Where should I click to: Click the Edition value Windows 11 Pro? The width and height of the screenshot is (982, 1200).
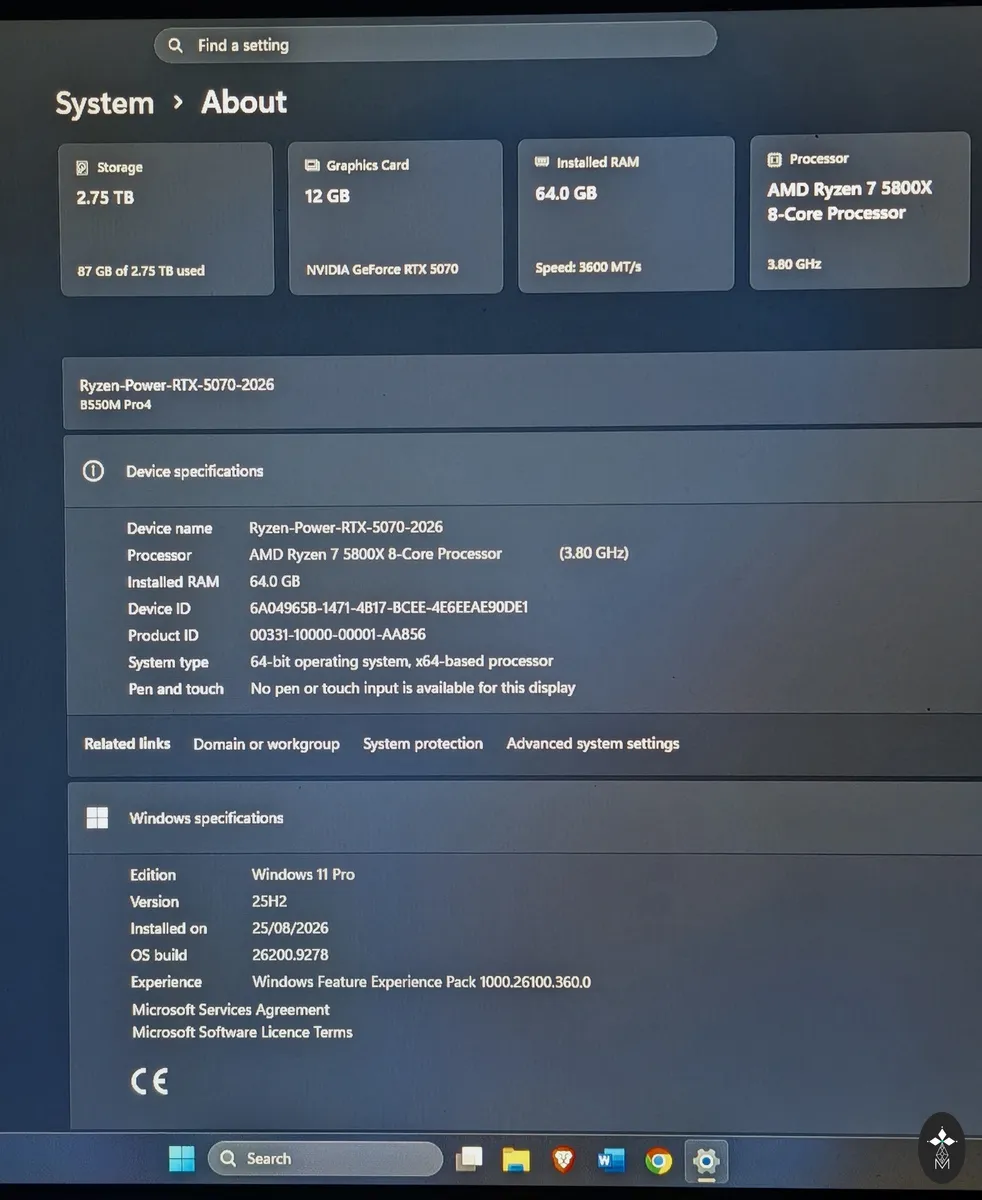click(303, 874)
